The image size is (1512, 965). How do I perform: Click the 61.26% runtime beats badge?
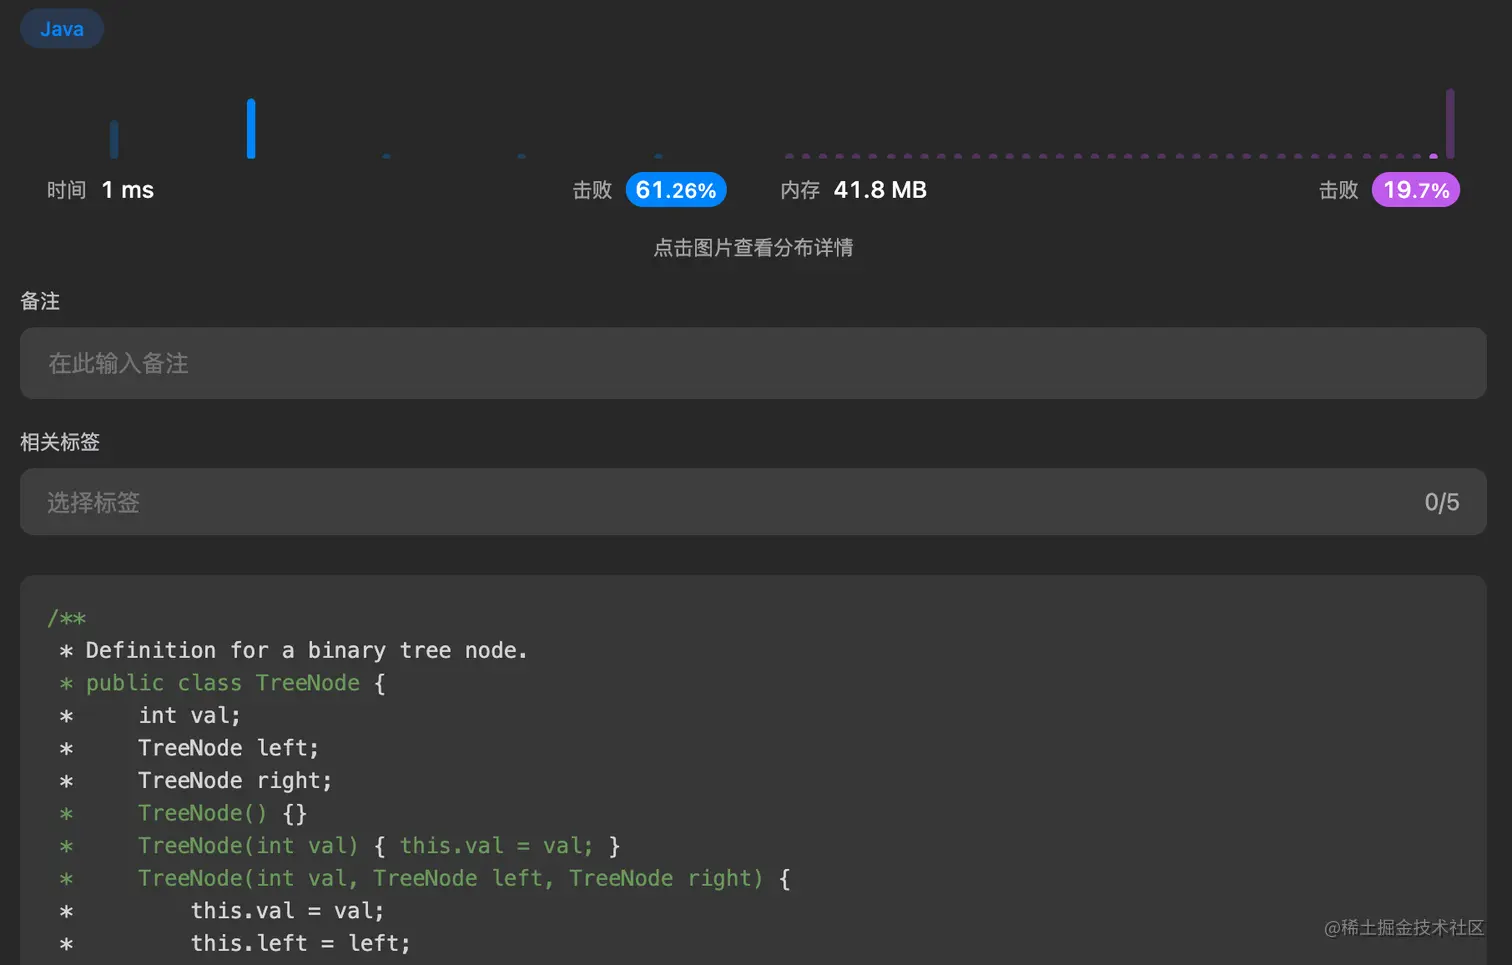(676, 190)
